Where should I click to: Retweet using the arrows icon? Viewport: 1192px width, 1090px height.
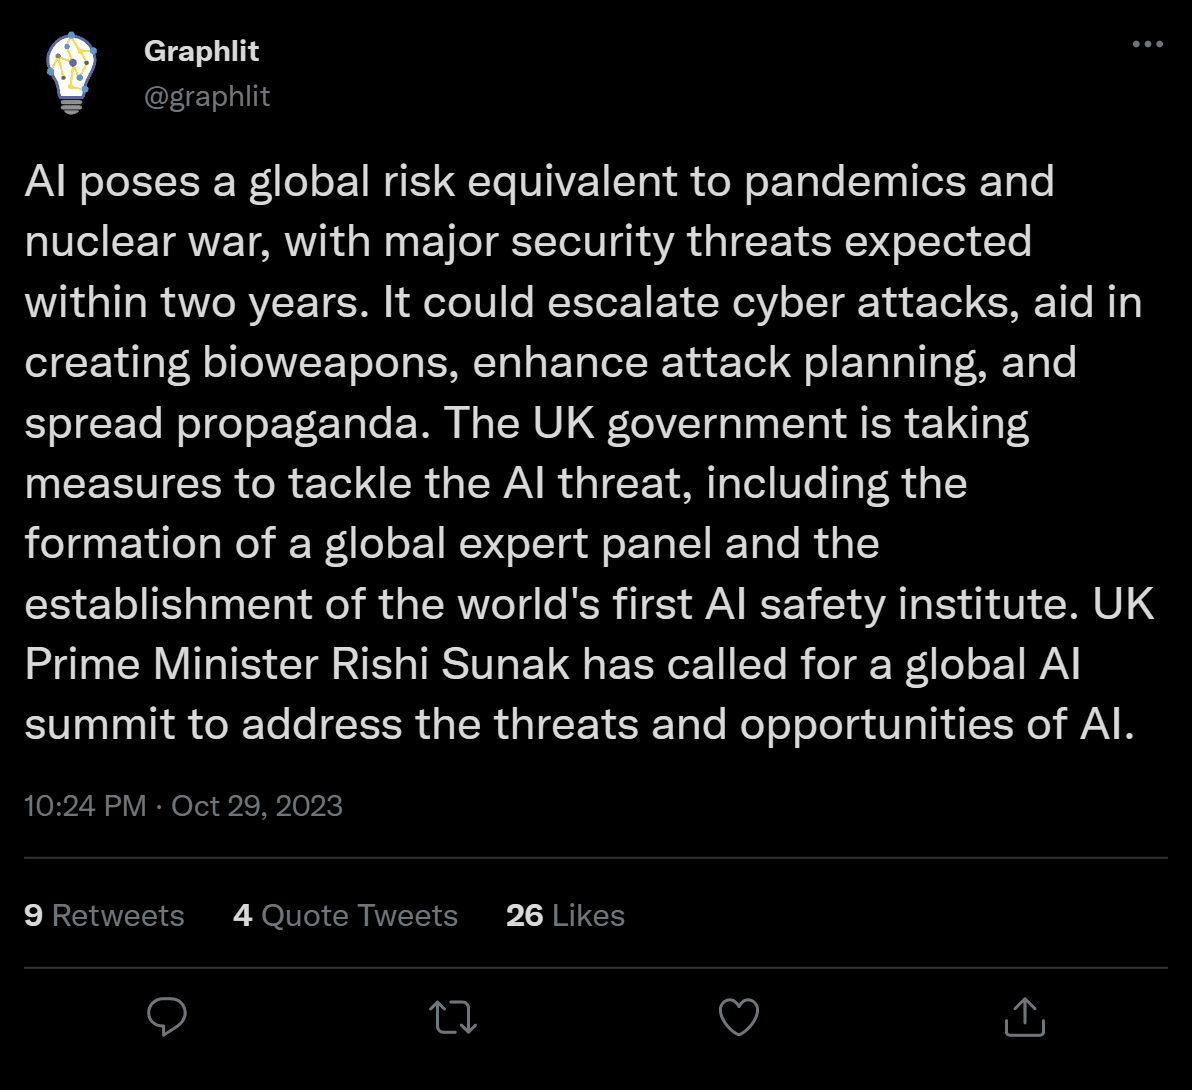click(453, 1017)
